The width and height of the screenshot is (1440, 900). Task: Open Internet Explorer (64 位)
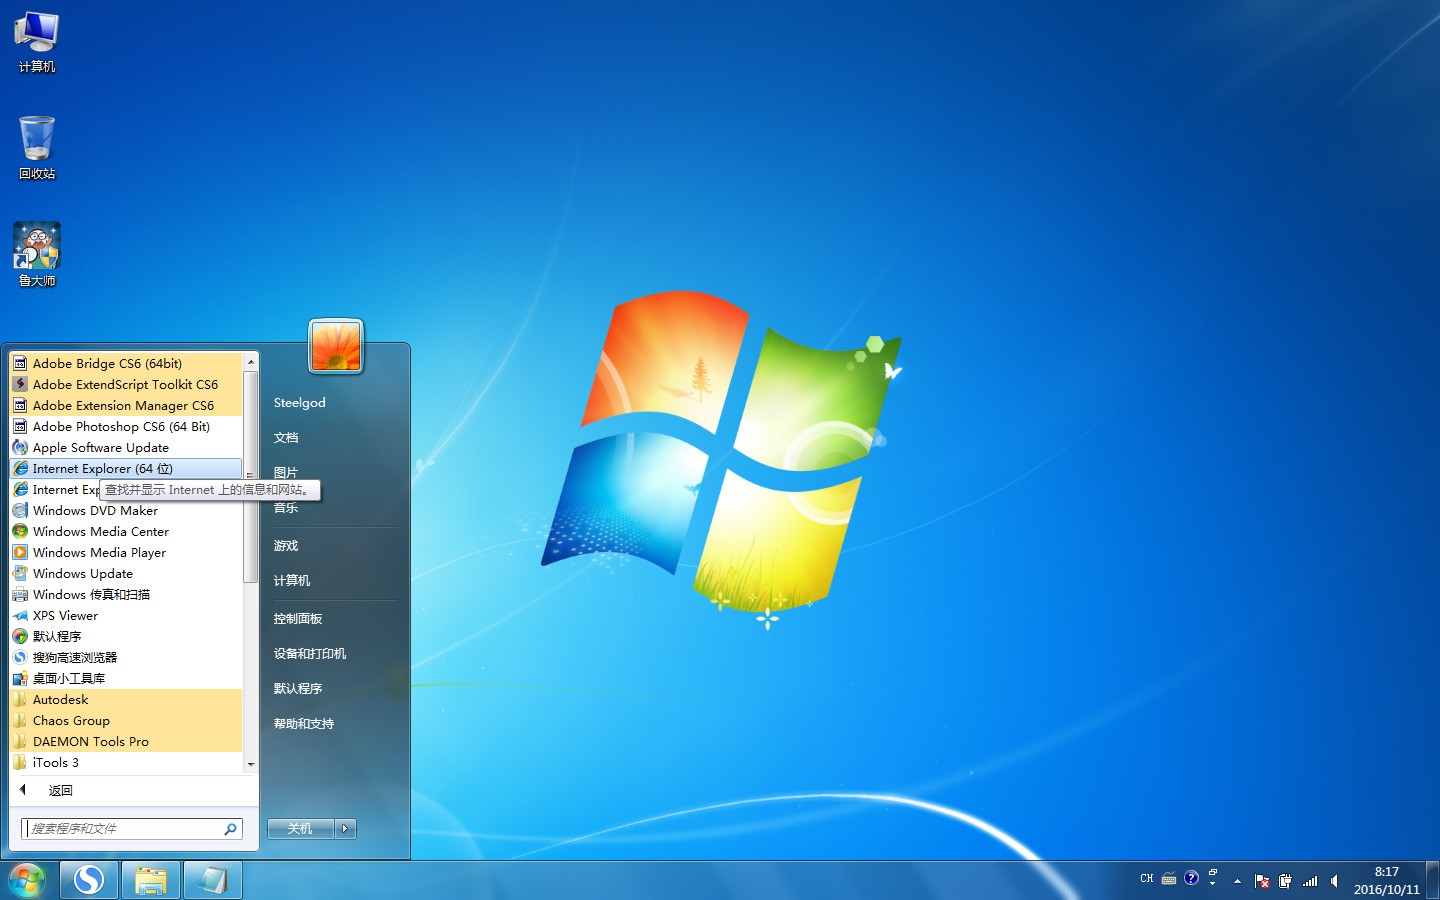coord(126,468)
